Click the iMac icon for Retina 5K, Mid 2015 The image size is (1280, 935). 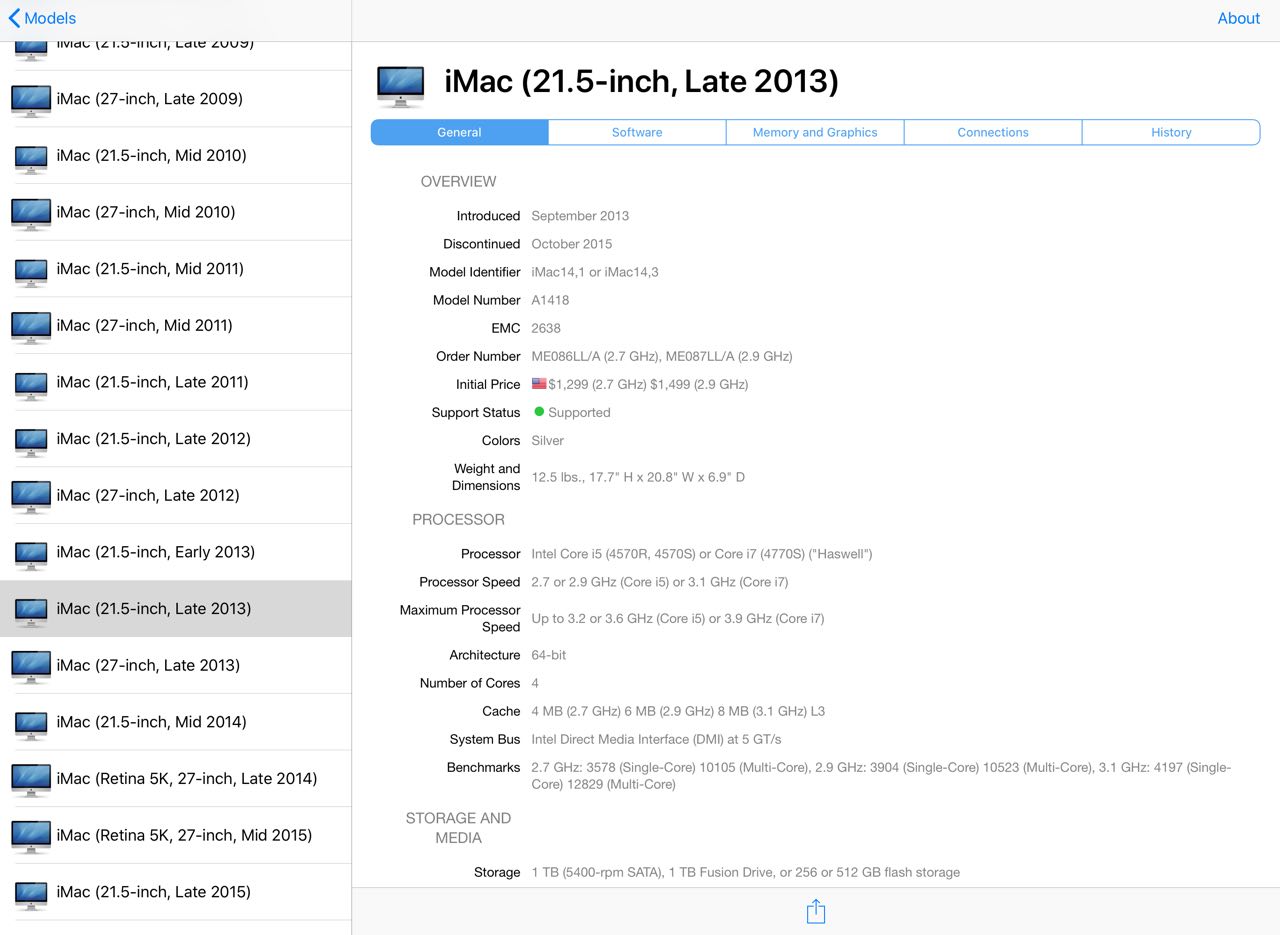[x=31, y=838]
